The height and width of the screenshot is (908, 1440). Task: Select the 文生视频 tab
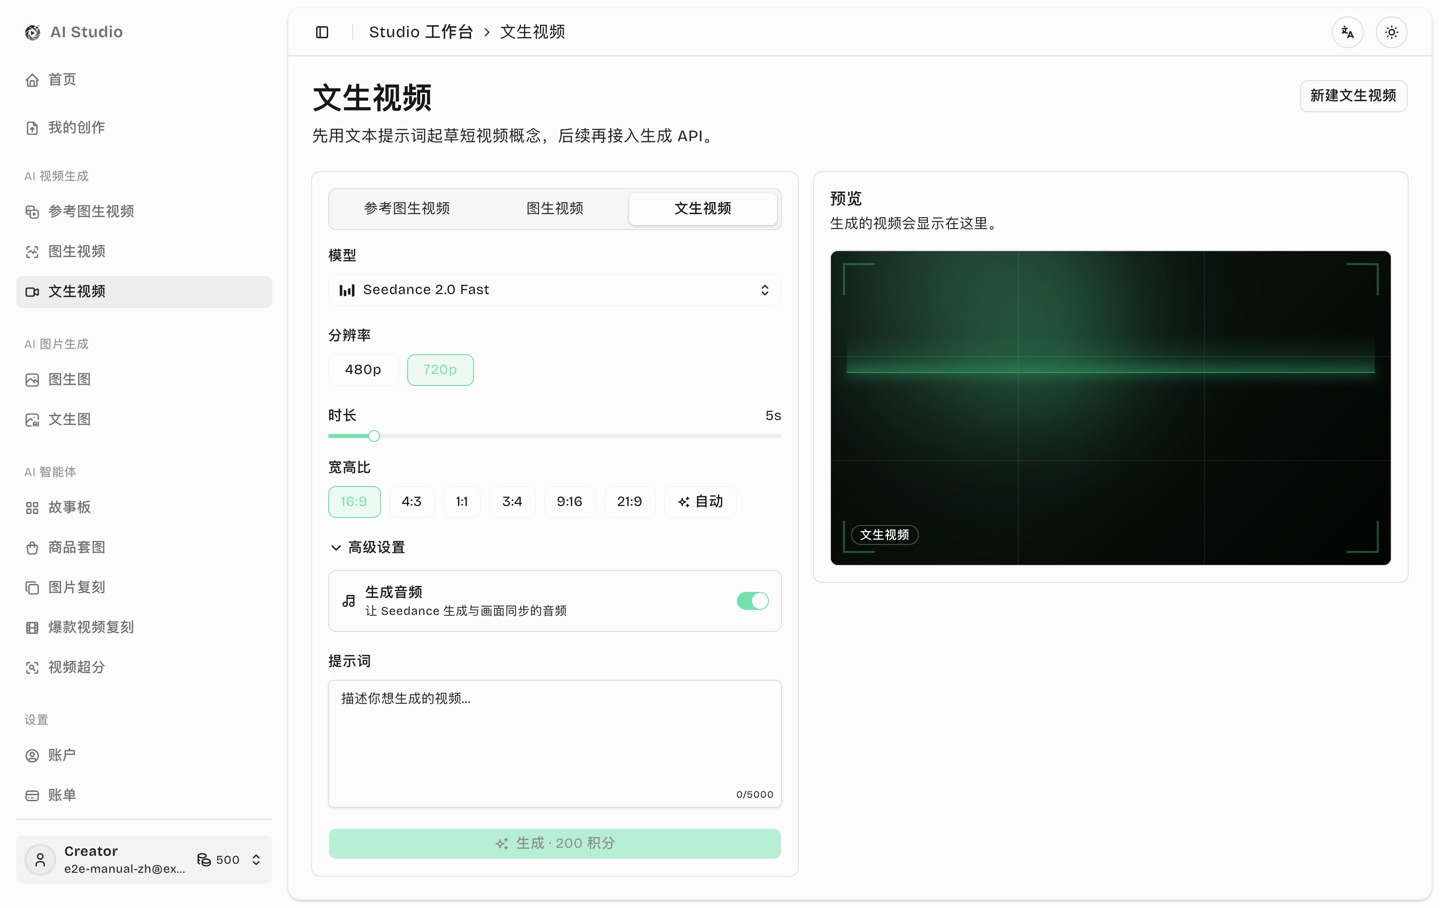(x=703, y=209)
